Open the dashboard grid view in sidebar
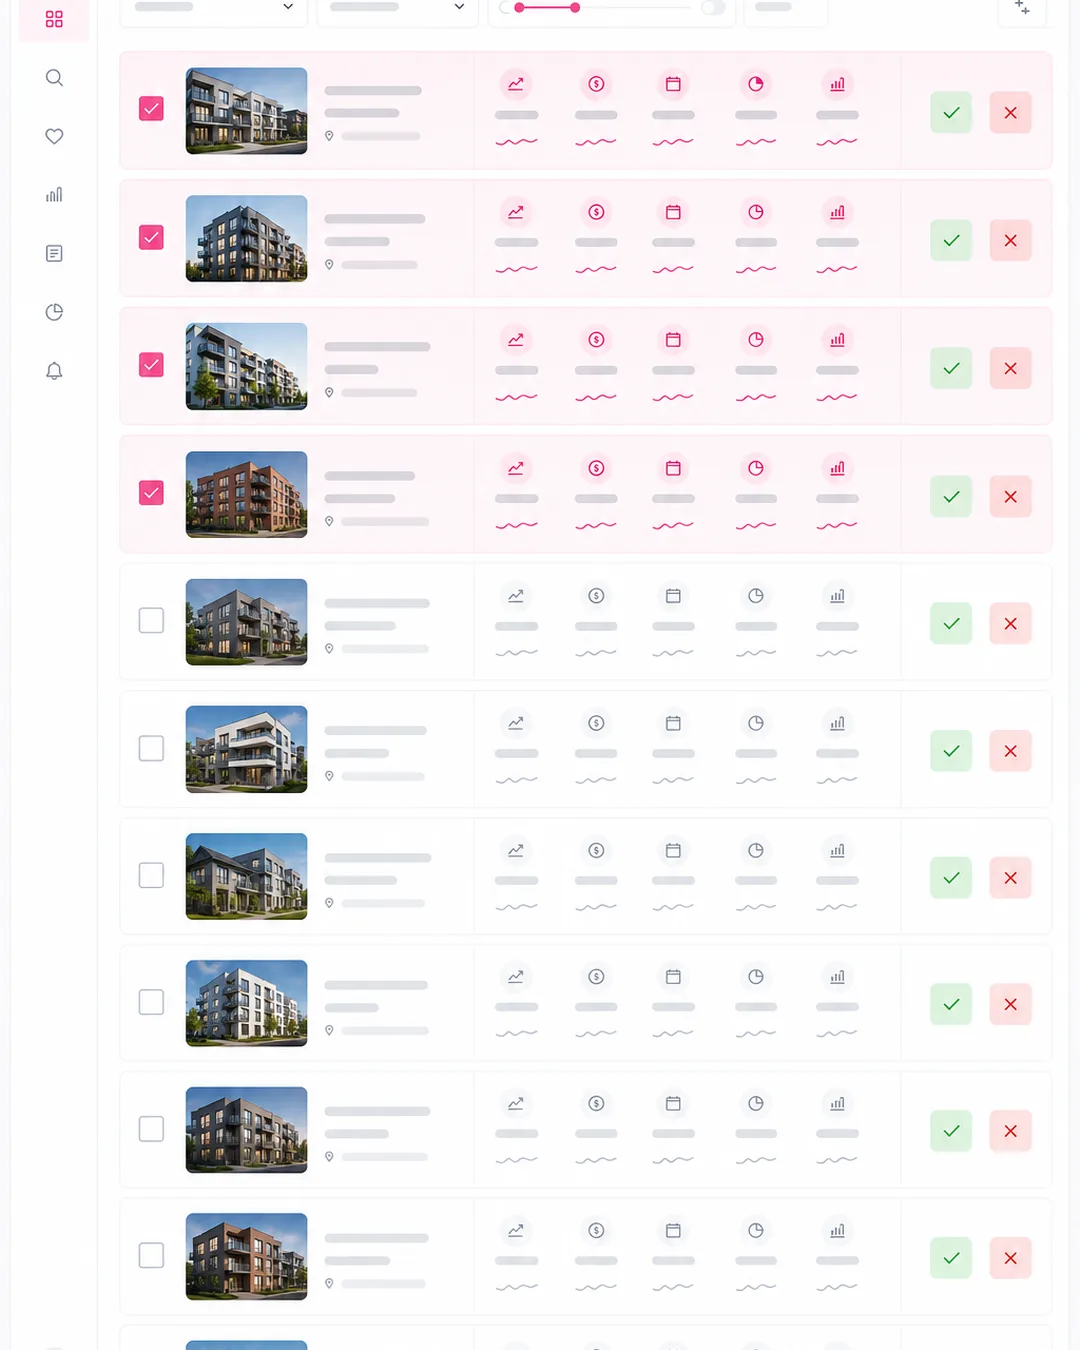 pos(54,19)
